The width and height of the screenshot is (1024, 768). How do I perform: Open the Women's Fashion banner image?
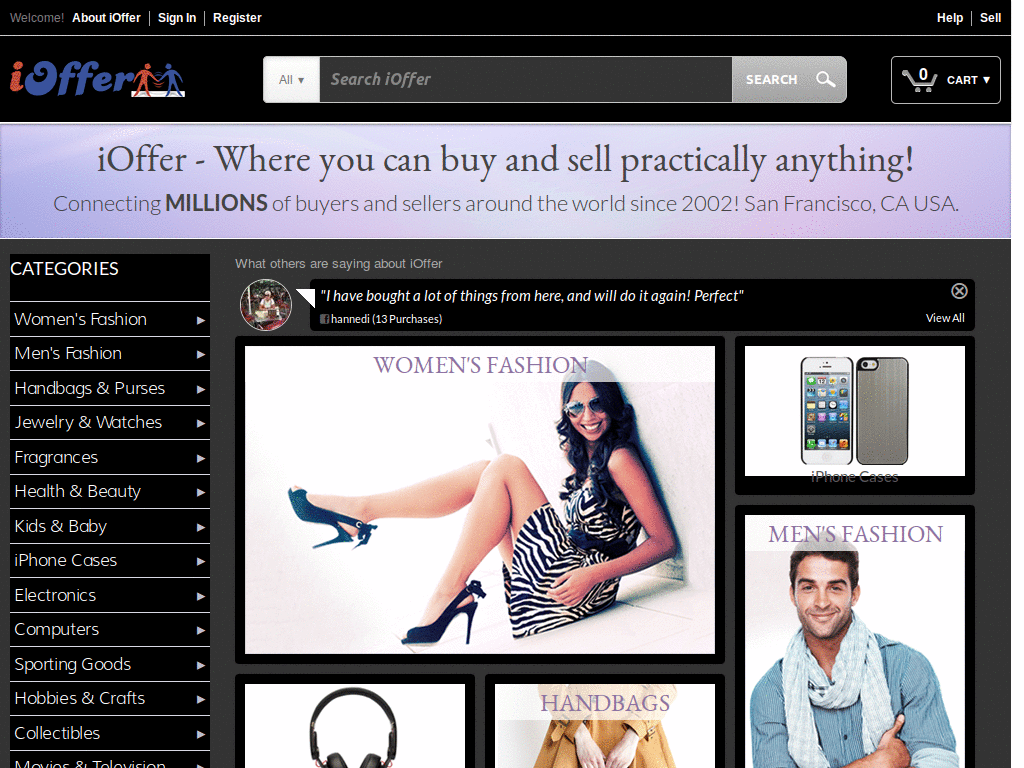(480, 500)
